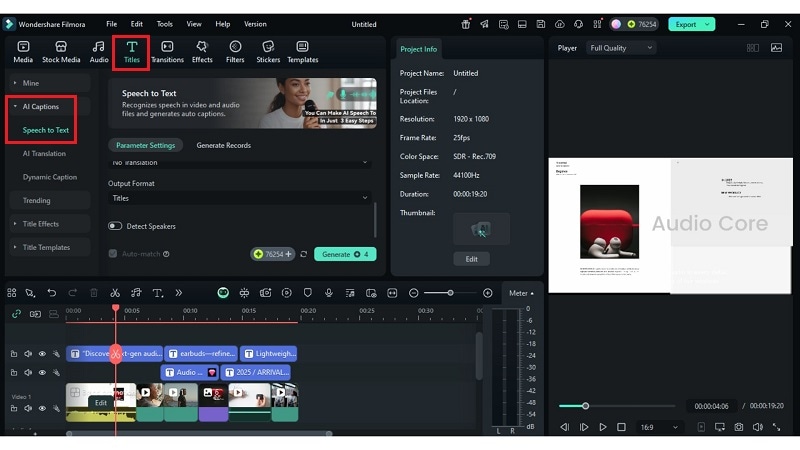Image resolution: width=800 pixels, height=450 pixels.
Task: Click the gift icon in title bar
Action: tap(465, 24)
